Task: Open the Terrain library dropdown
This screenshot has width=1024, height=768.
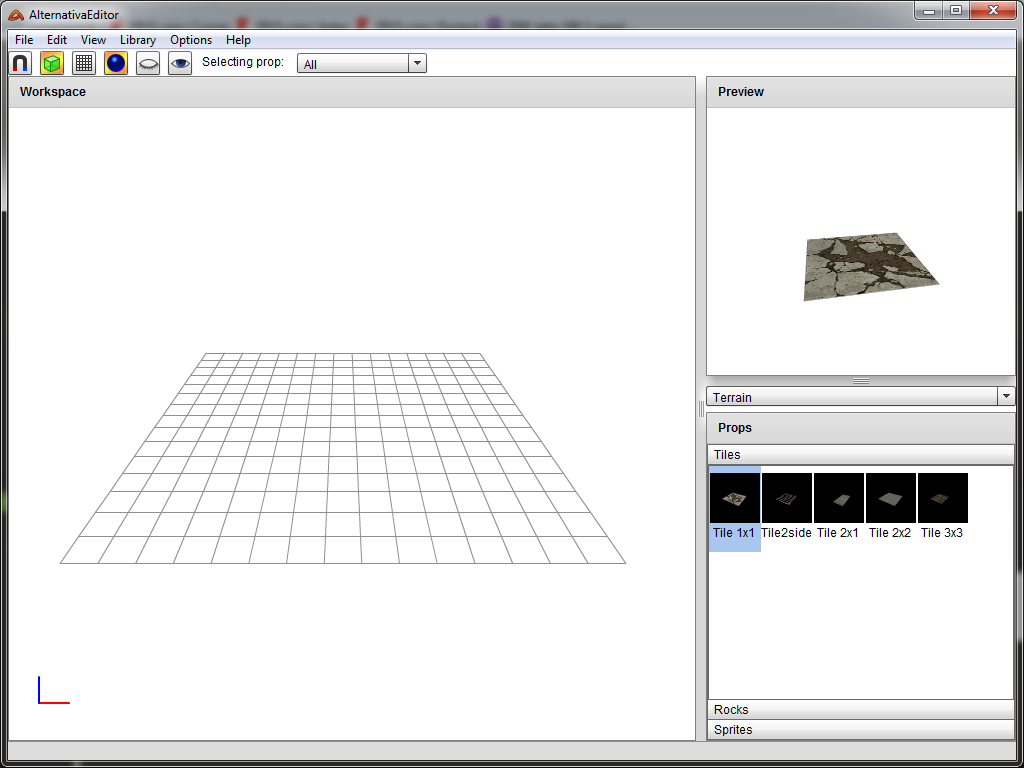Action: (860, 397)
